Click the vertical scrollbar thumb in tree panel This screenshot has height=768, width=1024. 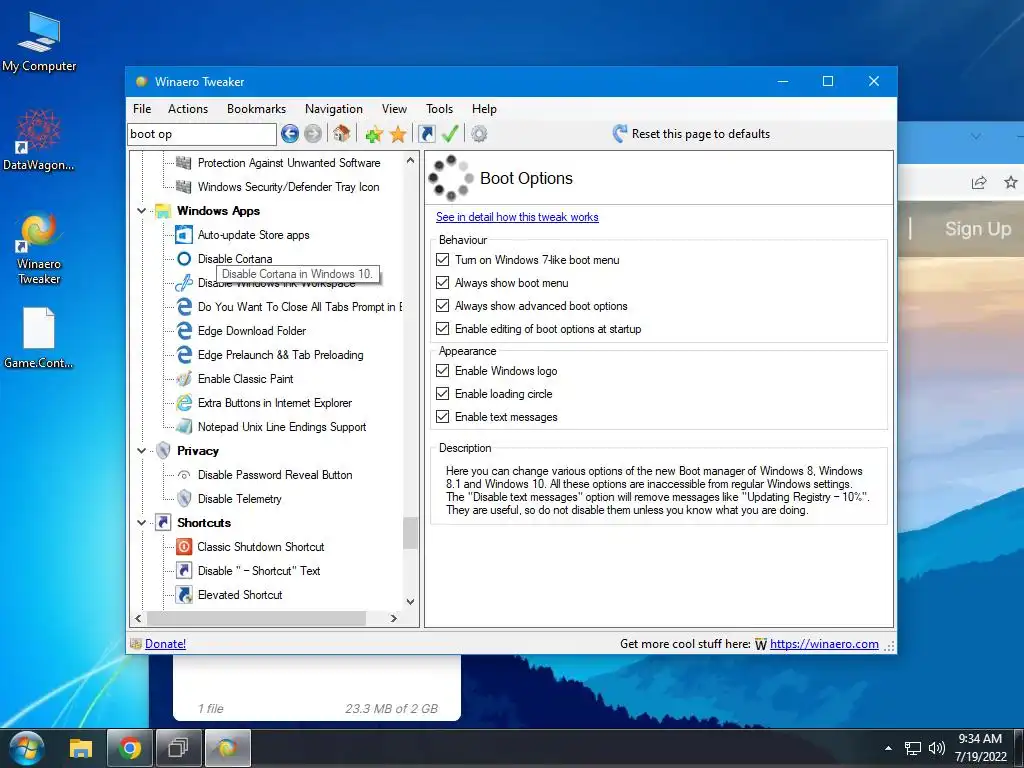click(410, 533)
